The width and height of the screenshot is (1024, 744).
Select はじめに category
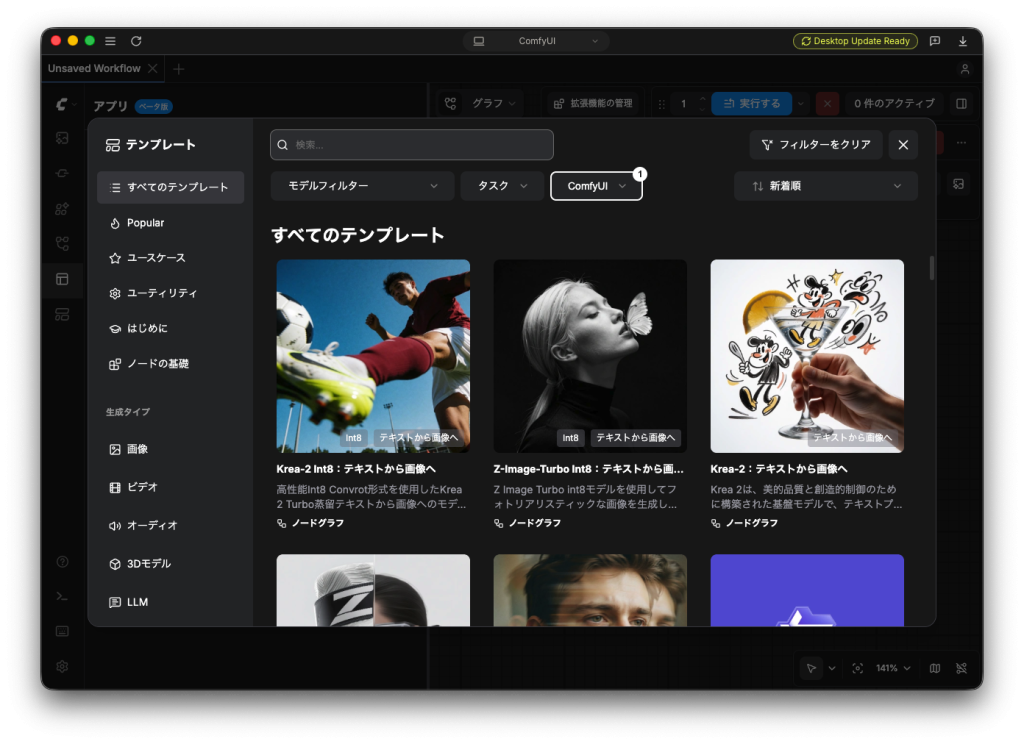point(170,328)
